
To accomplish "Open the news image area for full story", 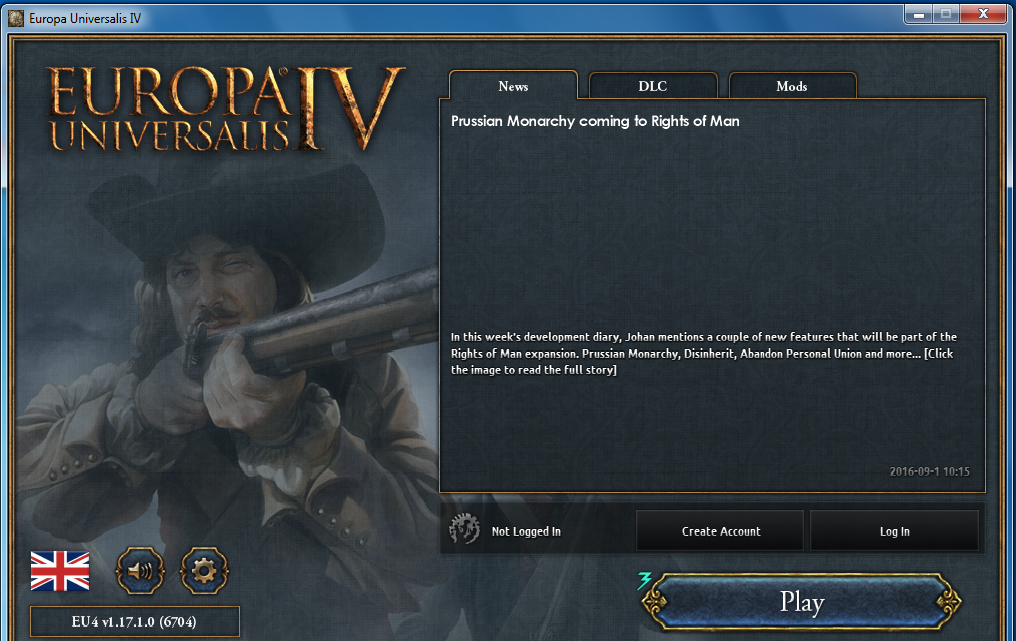I will click(x=711, y=230).
